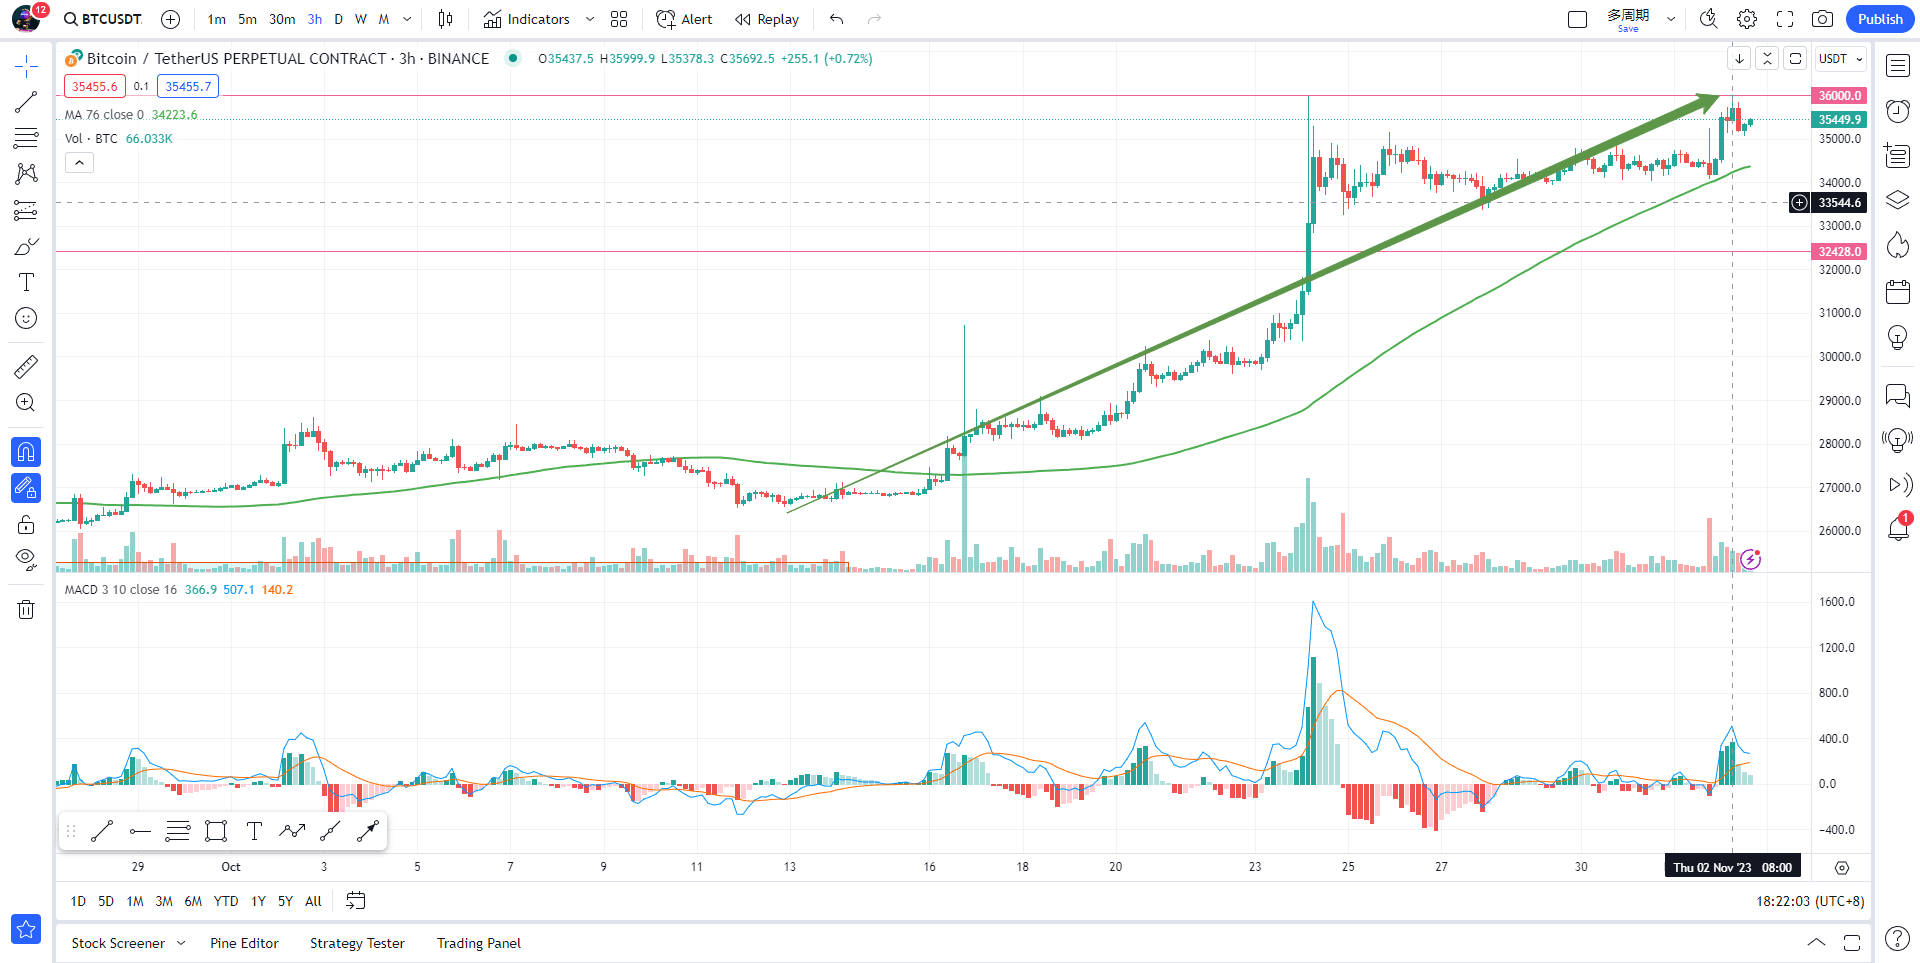Click the trash remove objects icon
Viewport: 1920px width, 963px height.
(x=26, y=609)
